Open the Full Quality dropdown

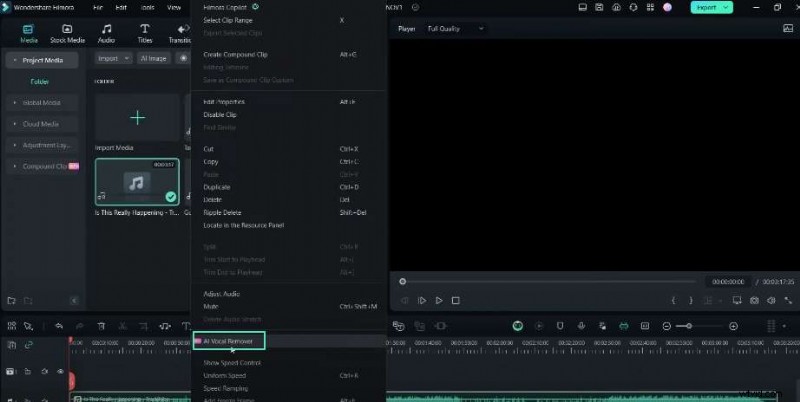pos(455,29)
